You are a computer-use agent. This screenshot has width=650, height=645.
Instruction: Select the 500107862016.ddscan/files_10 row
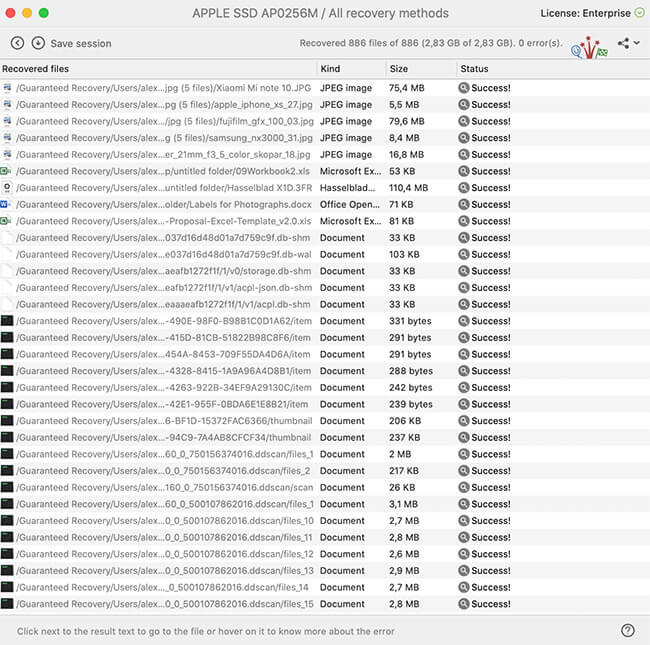click(x=325, y=521)
